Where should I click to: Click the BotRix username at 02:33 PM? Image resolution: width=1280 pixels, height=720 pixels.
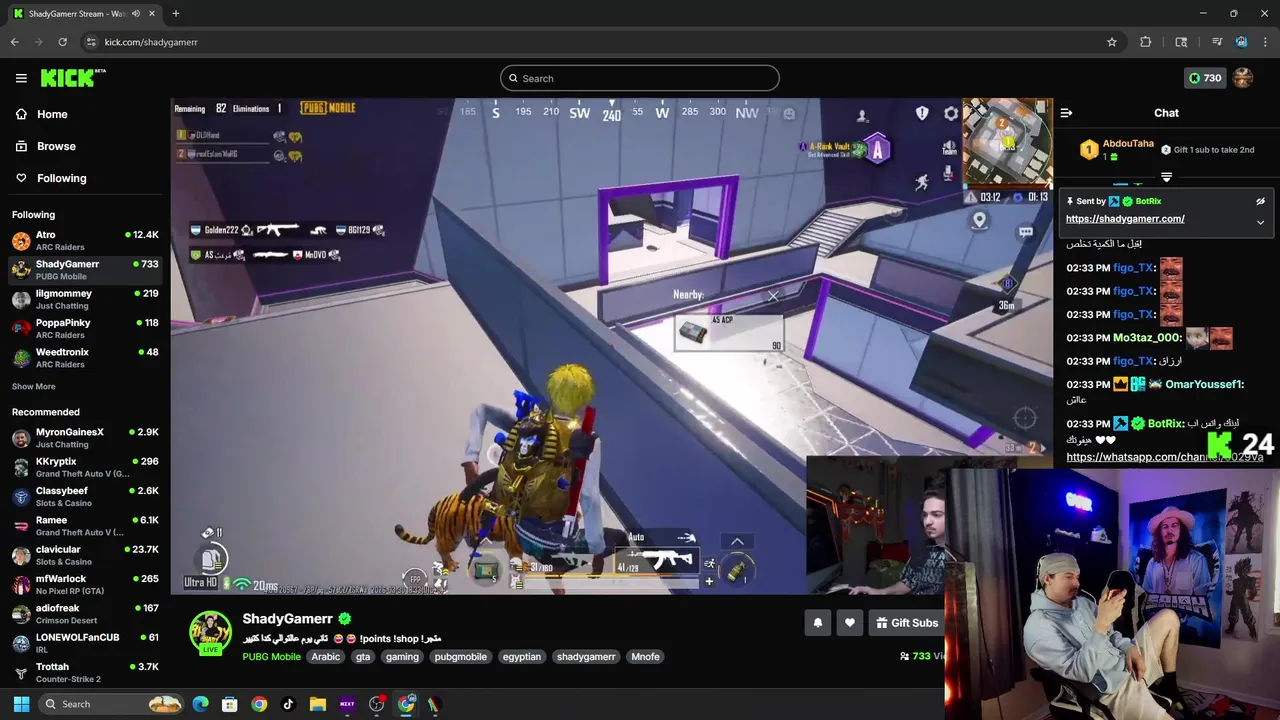point(1166,424)
